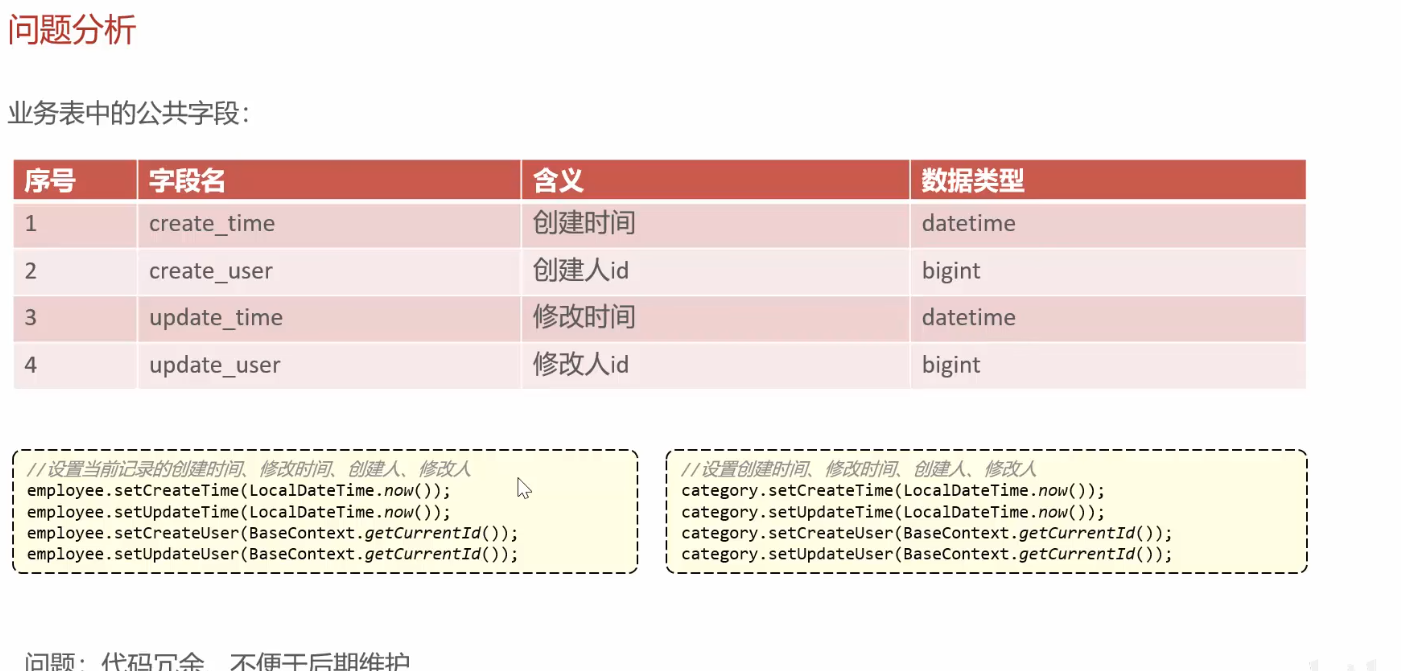Select the 序号 table header
Image resolution: width=1401 pixels, height=671 pixels.
(x=50, y=181)
